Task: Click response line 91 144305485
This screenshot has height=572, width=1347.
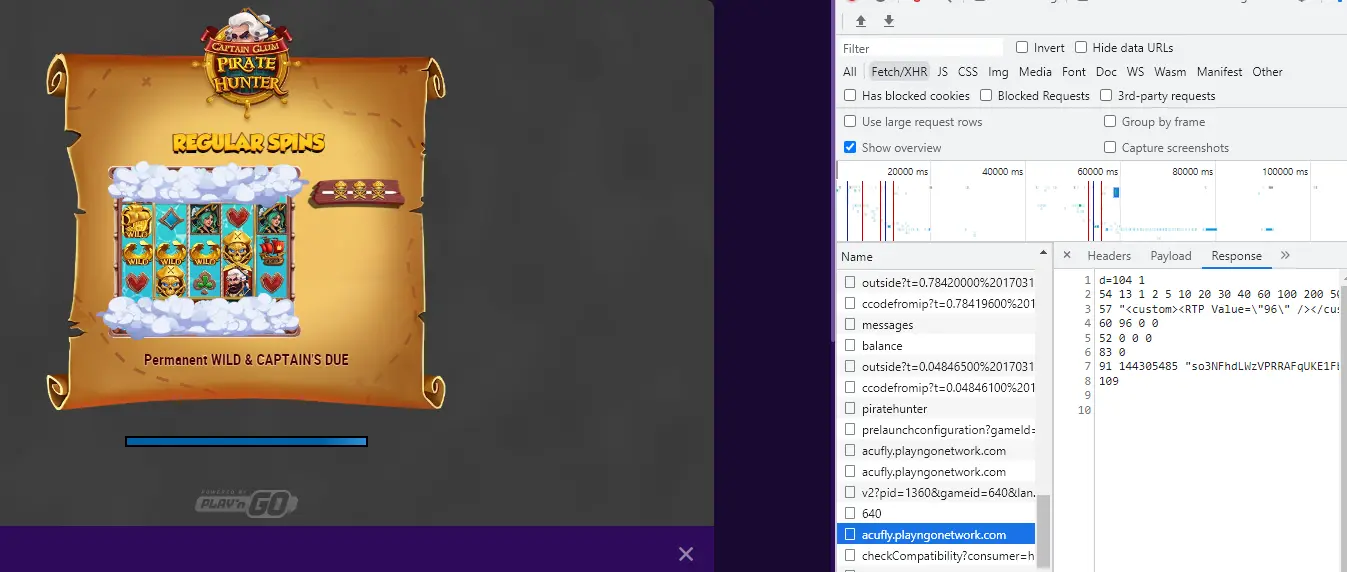Action: pos(1220,367)
